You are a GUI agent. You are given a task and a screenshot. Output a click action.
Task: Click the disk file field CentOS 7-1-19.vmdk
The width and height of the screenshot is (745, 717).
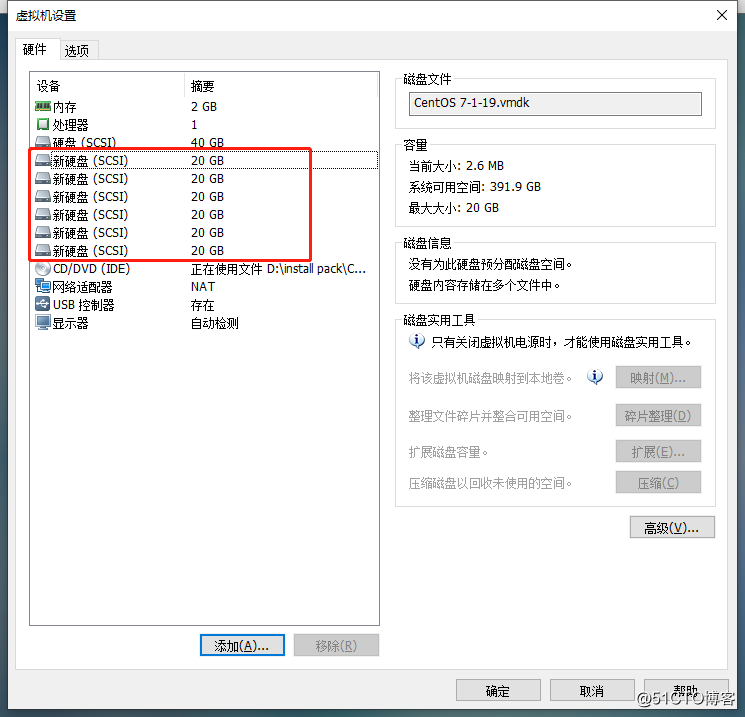point(555,104)
